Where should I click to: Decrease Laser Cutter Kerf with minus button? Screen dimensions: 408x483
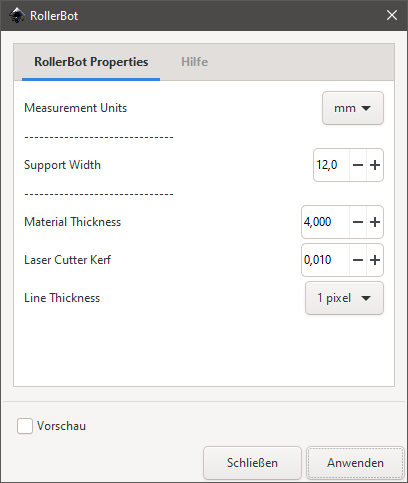click(x=358, y=260)
